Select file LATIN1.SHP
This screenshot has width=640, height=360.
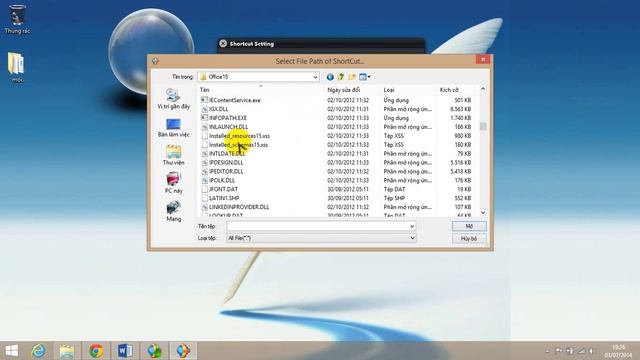[x=224, y=198]
